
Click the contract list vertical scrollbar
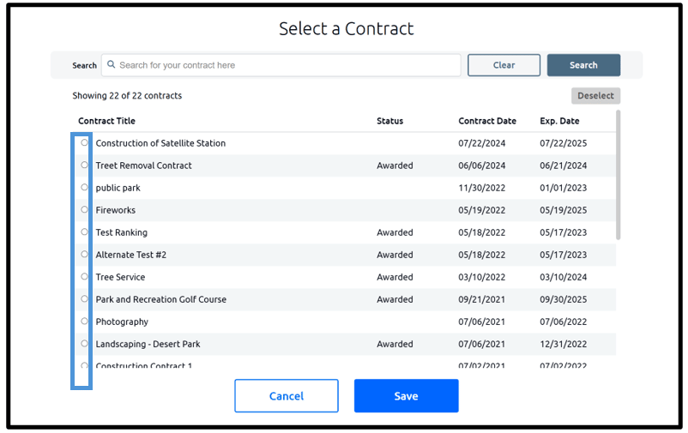(618, 175)
